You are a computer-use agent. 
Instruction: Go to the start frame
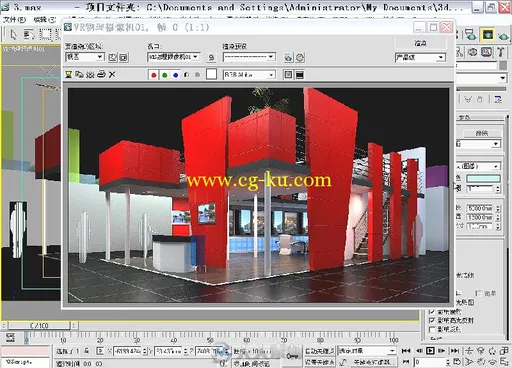406,351
